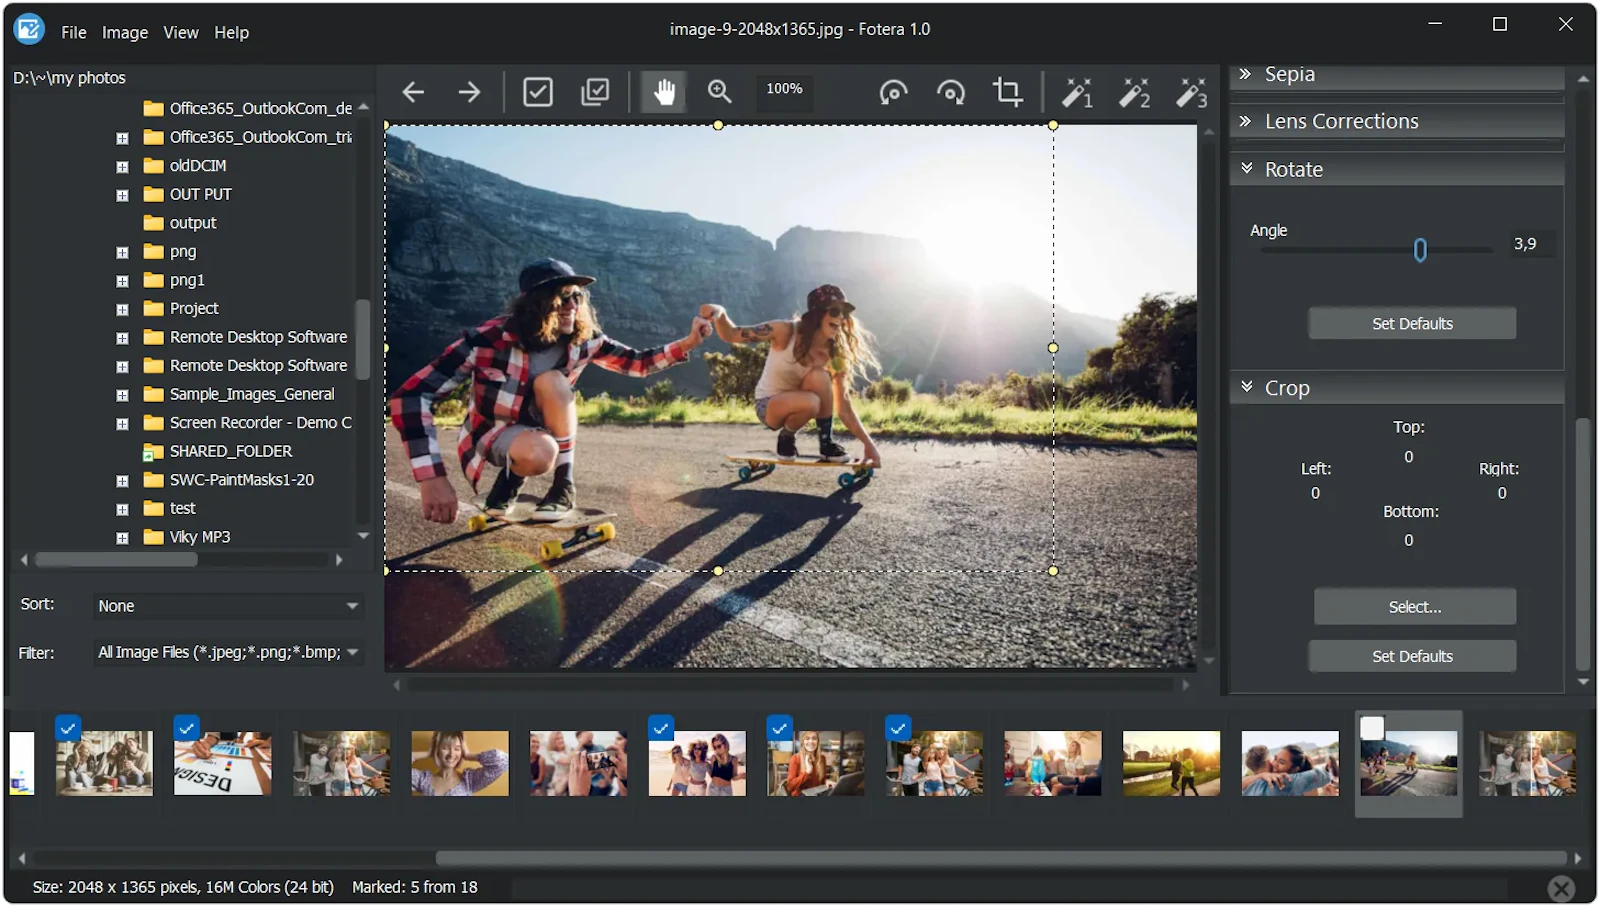Uncheck the design papers thumbnail checkbox
Viewport: 1600px width, 909px height.
pyautogui.click(x=186, y=728)
